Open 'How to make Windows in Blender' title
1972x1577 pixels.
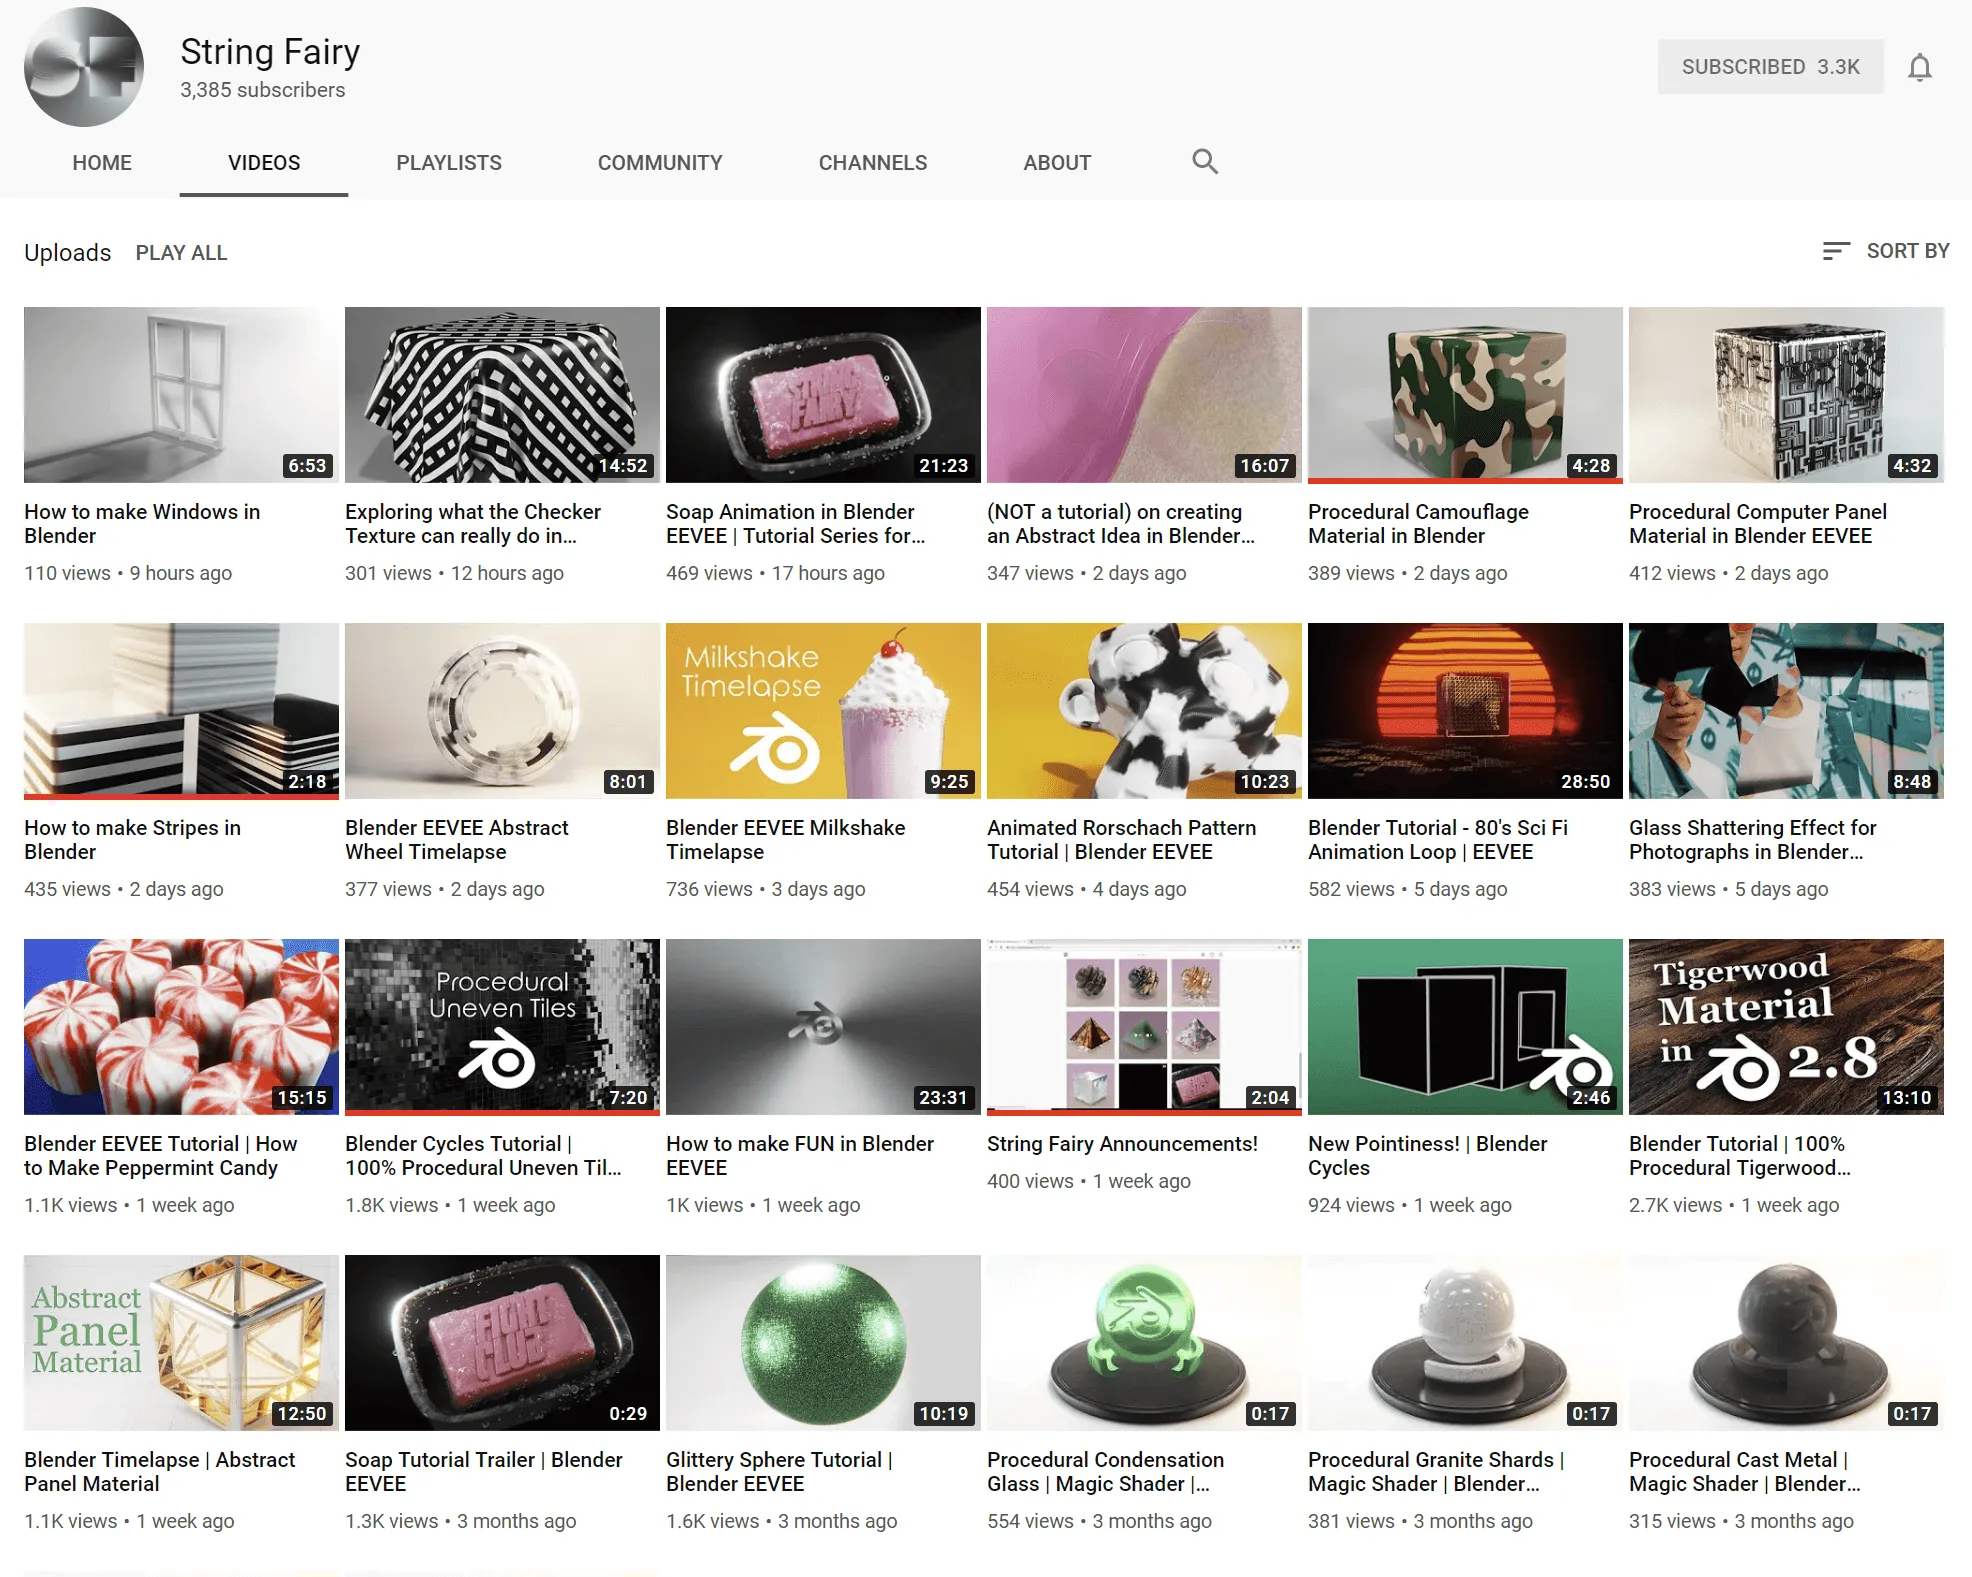[141, 523]
